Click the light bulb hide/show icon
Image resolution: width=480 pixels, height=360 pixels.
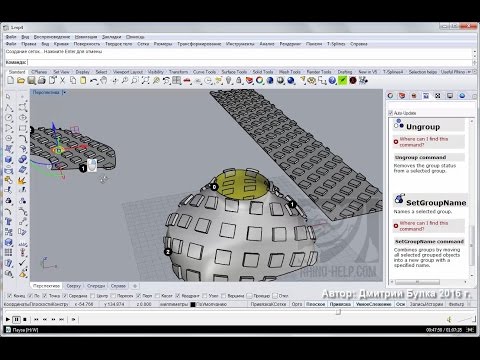(x=229, y=80)
